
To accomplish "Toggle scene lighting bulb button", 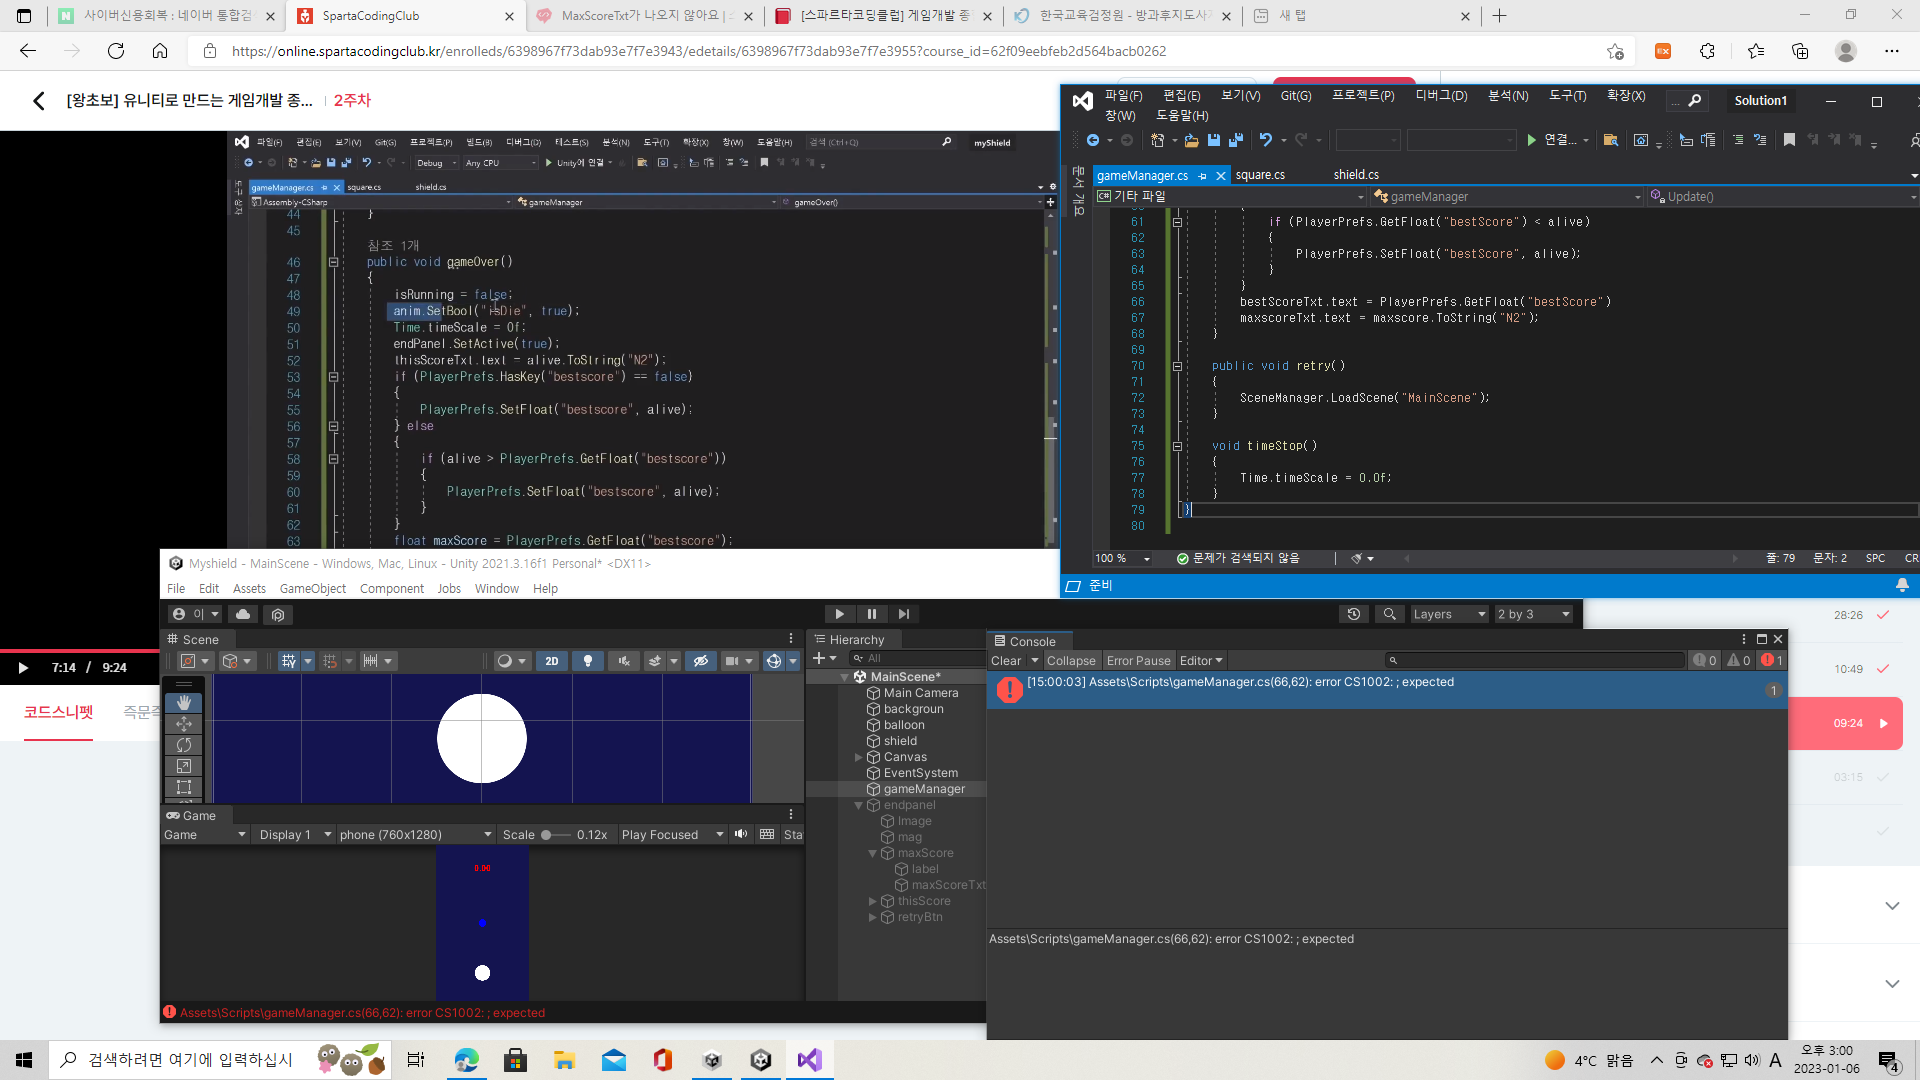I will (588, 661).
